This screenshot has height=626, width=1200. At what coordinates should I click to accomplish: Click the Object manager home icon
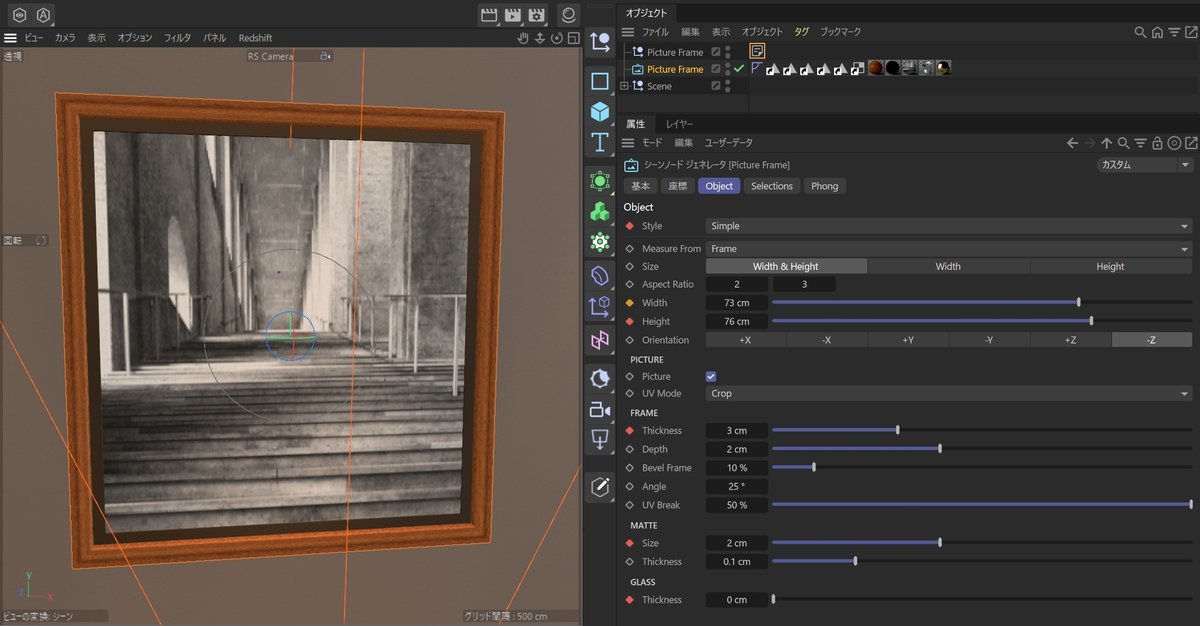pyautogui.click(x=1157, y=32)
